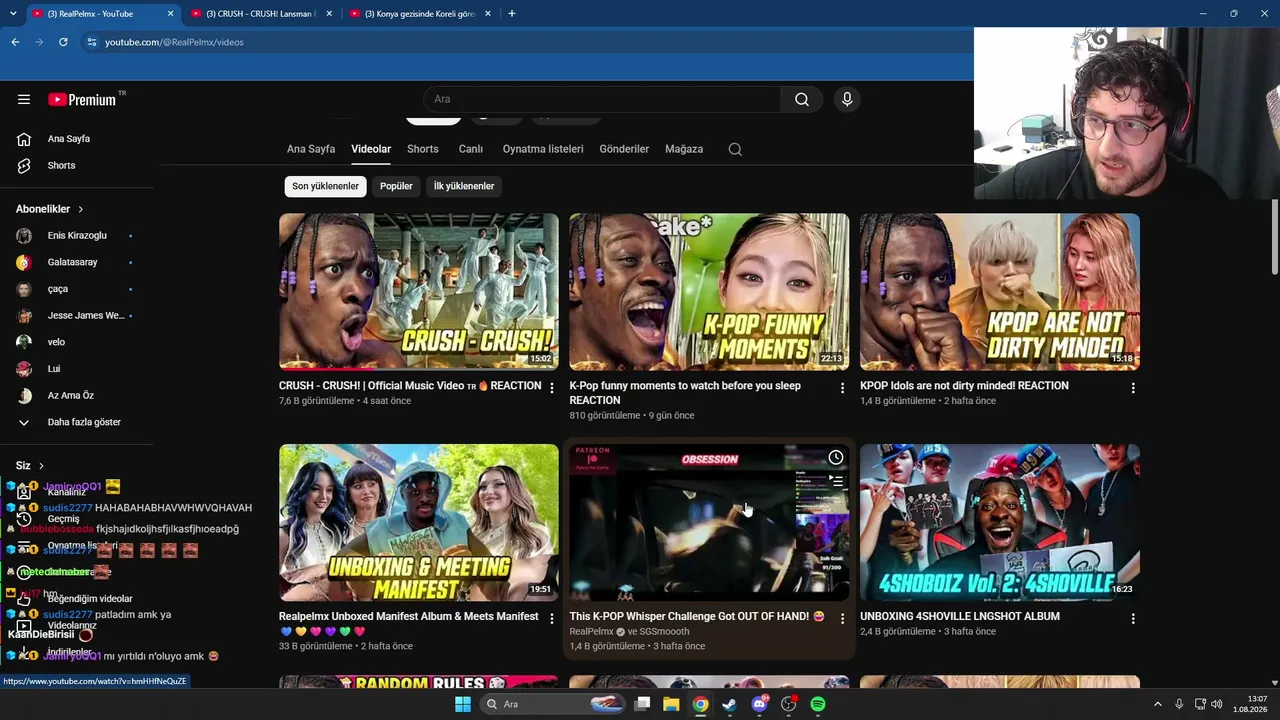Image resolution: width=1280 pixels, height=720 pixels.
Task: Sort videos by Popüler
Action: [x=396, y=186]
